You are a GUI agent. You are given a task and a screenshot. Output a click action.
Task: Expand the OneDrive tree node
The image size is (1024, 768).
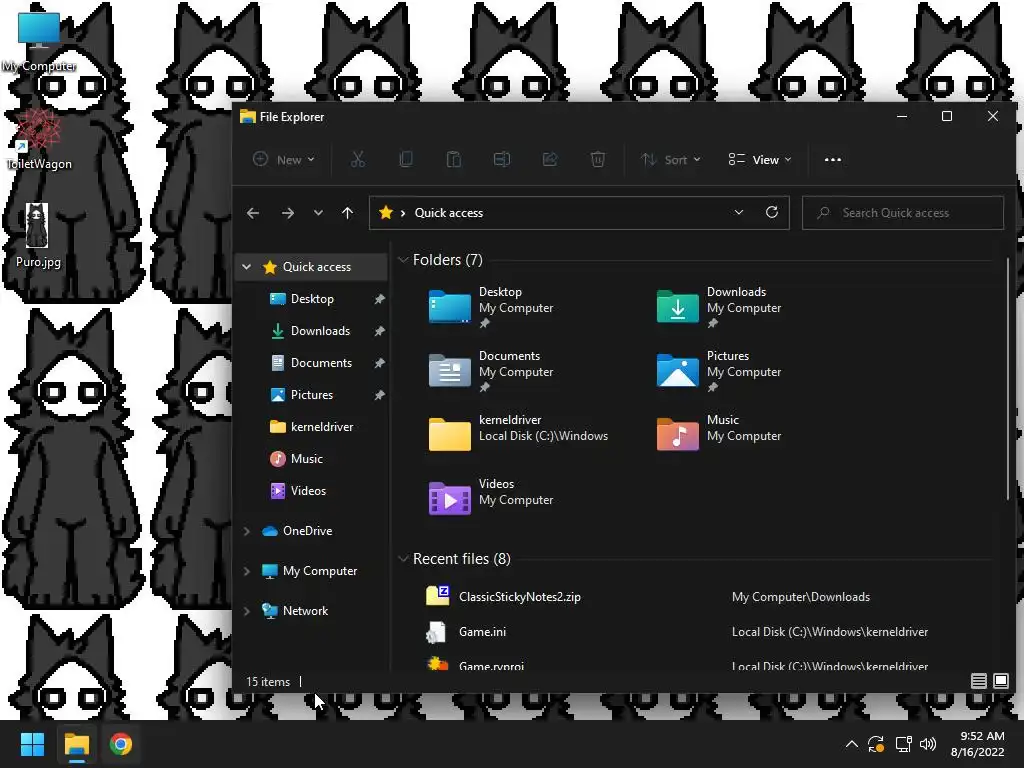tap(246, 531)
